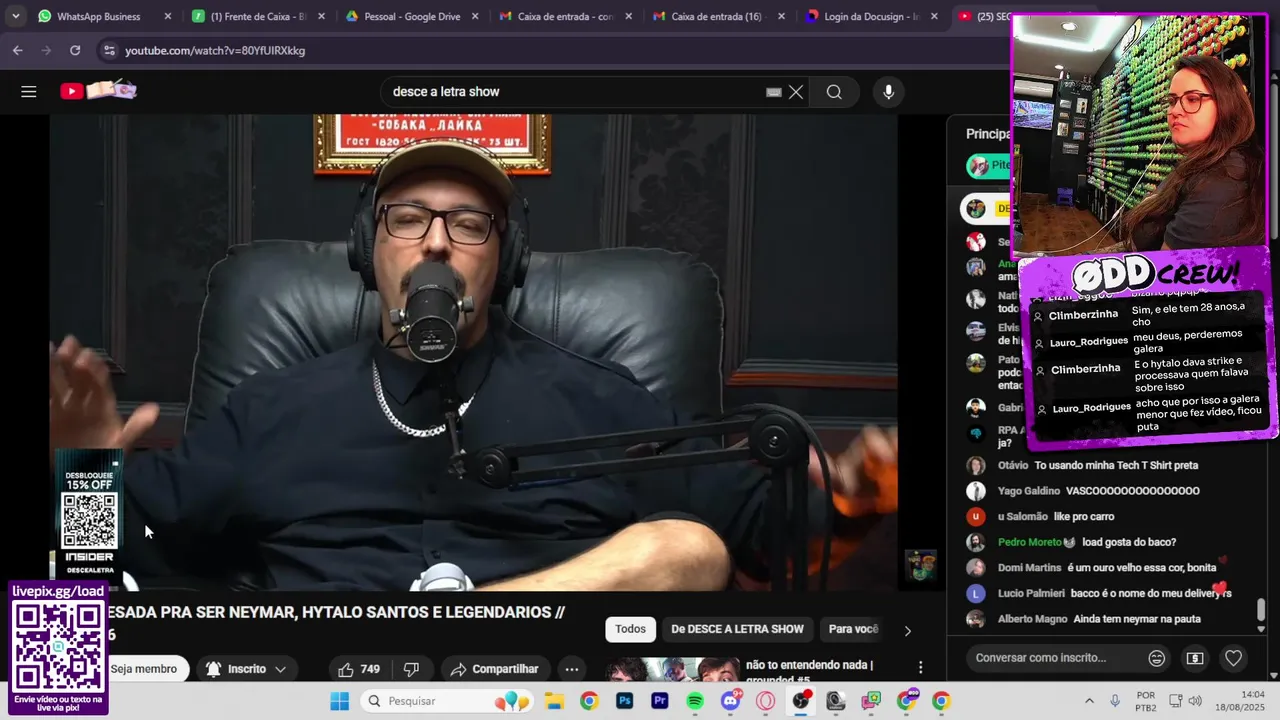
Task: Close the Google Drive tab
Action: click(x=475, y=16)
